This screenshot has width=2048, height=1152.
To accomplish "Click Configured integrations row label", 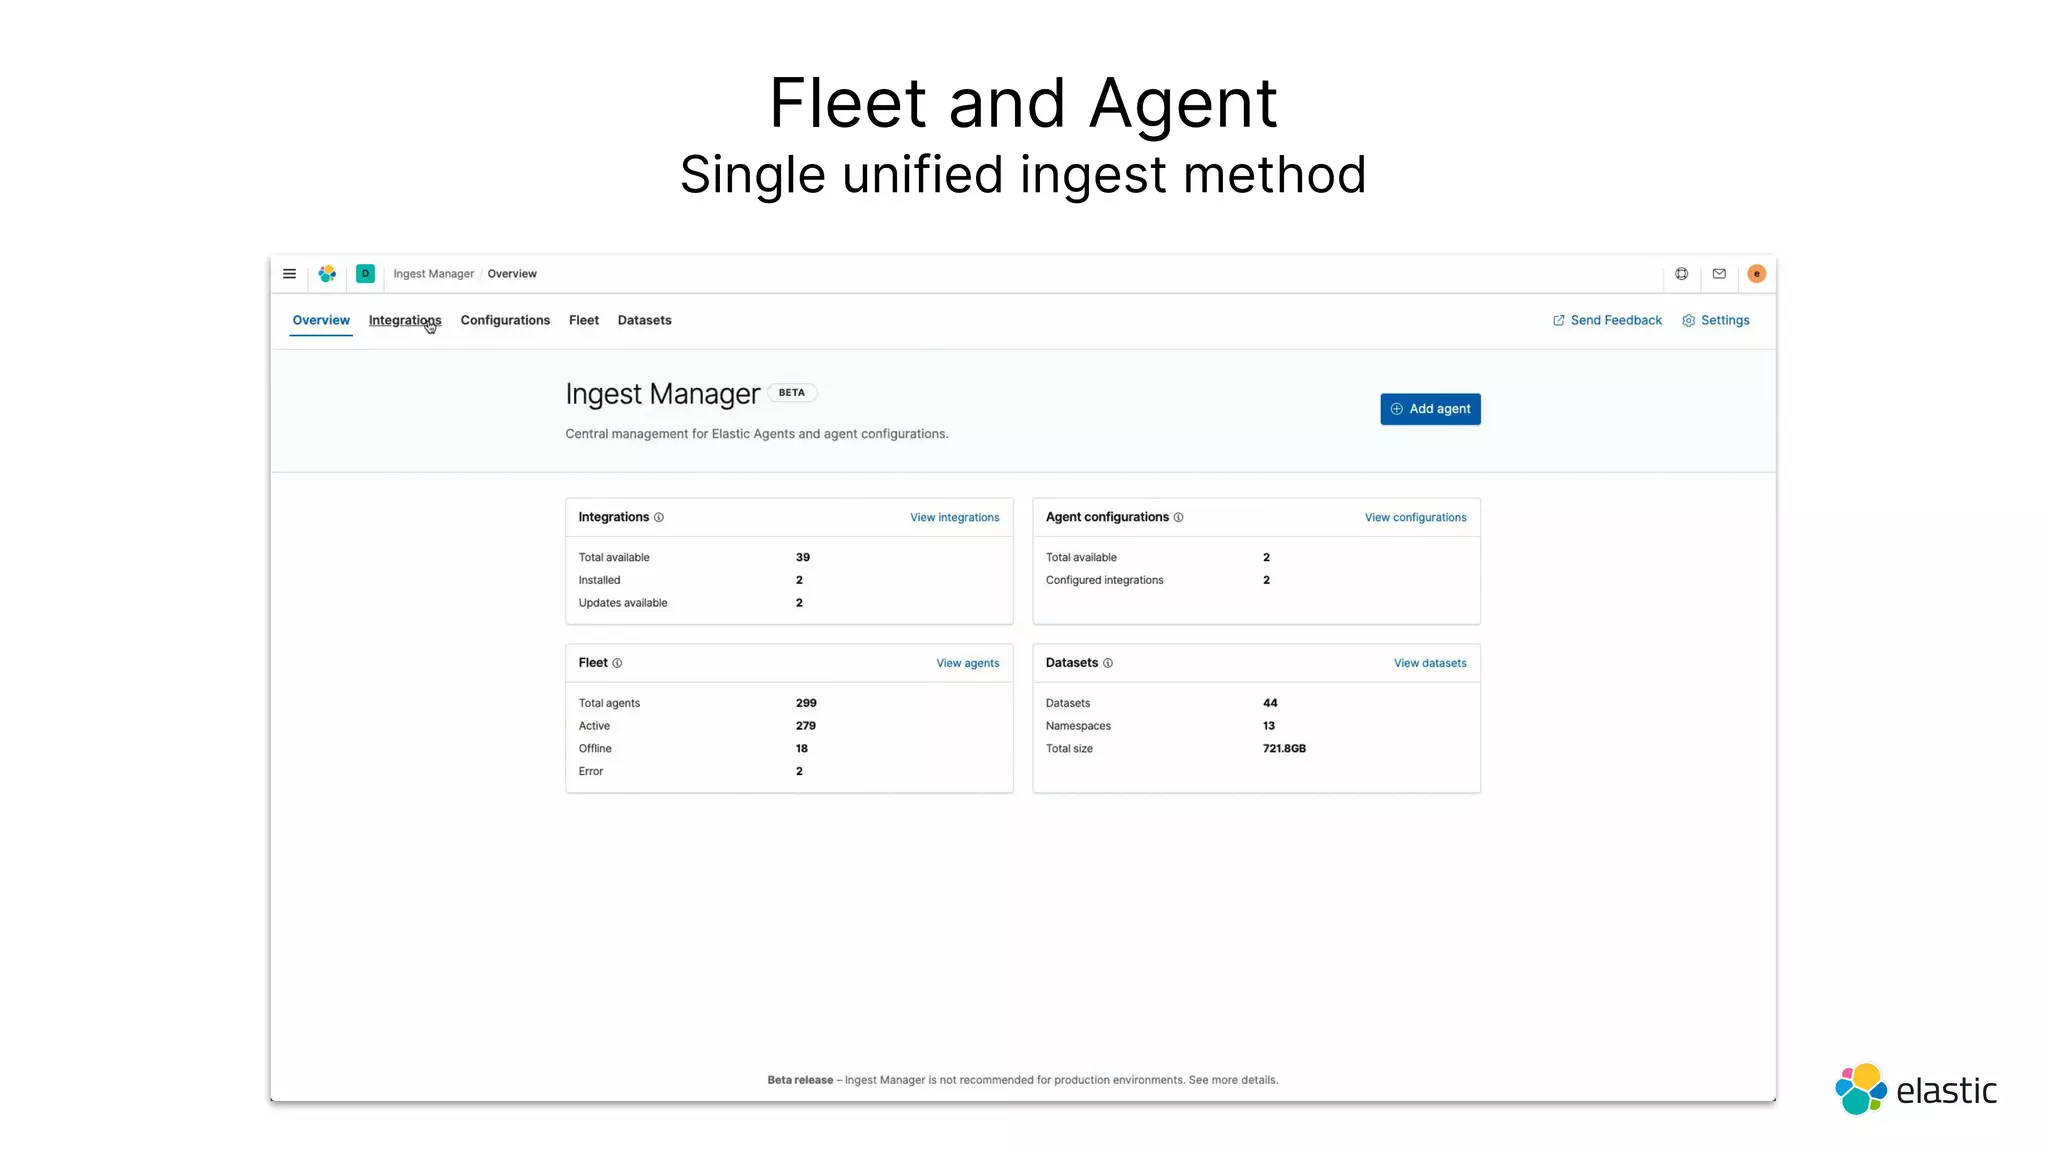I will 1104,580.
